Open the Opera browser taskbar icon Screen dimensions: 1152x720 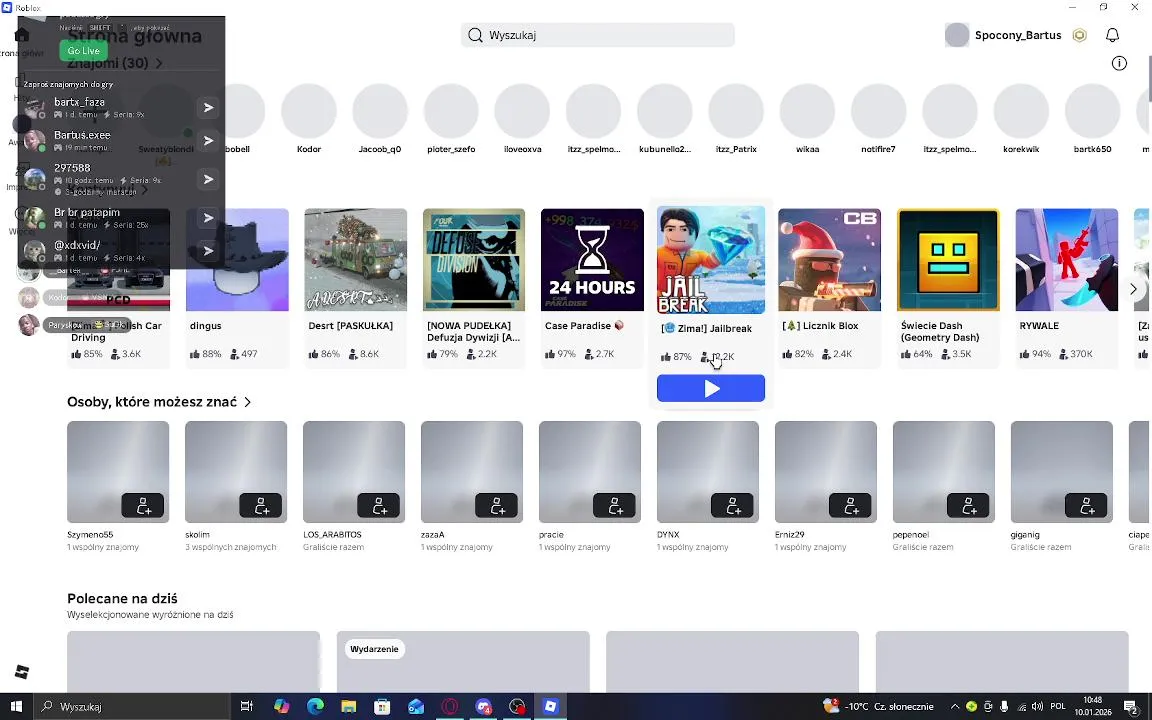tap(450, 706)
